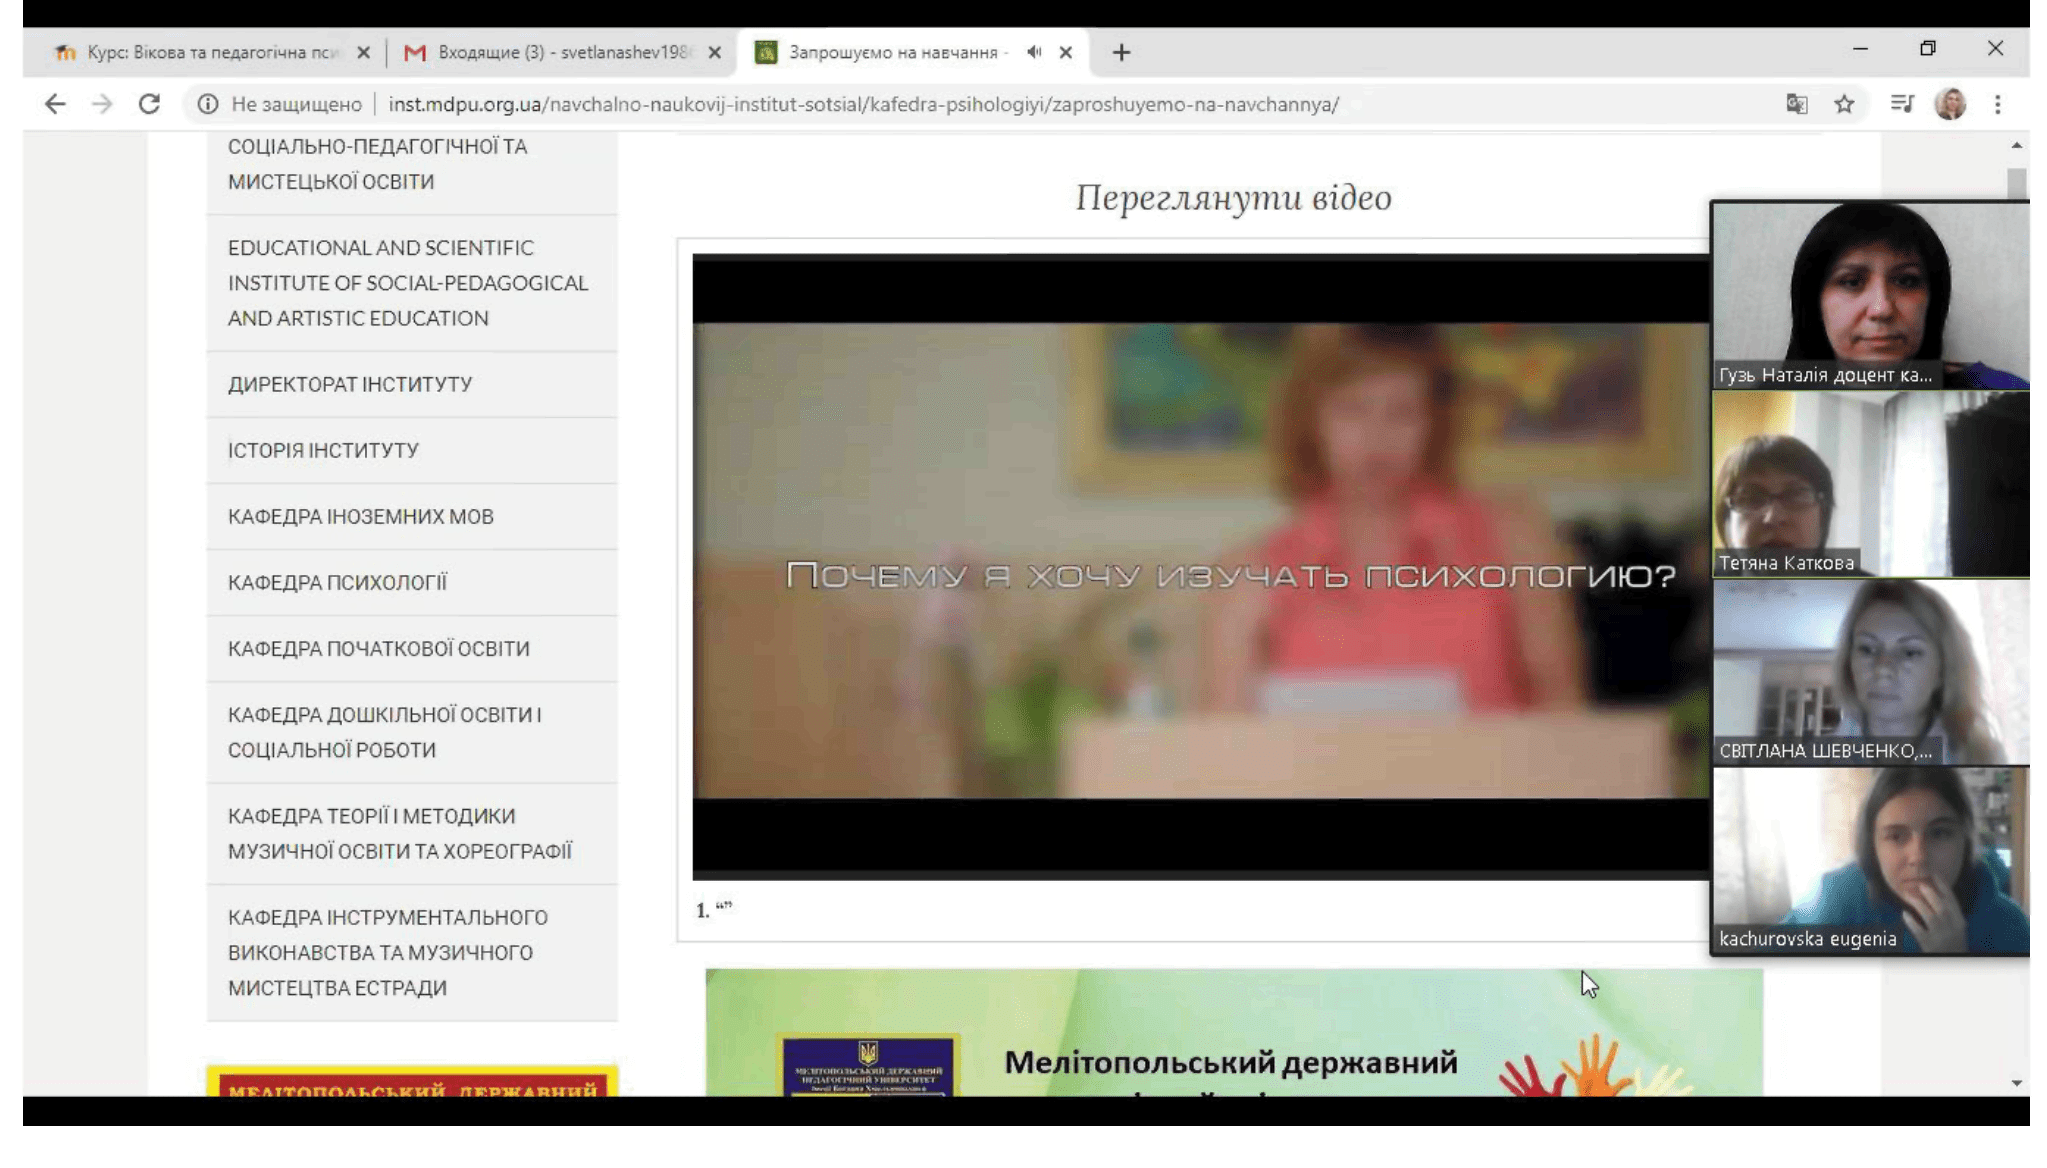Close the Gmail 'Входящие' tab

(714, 52)
